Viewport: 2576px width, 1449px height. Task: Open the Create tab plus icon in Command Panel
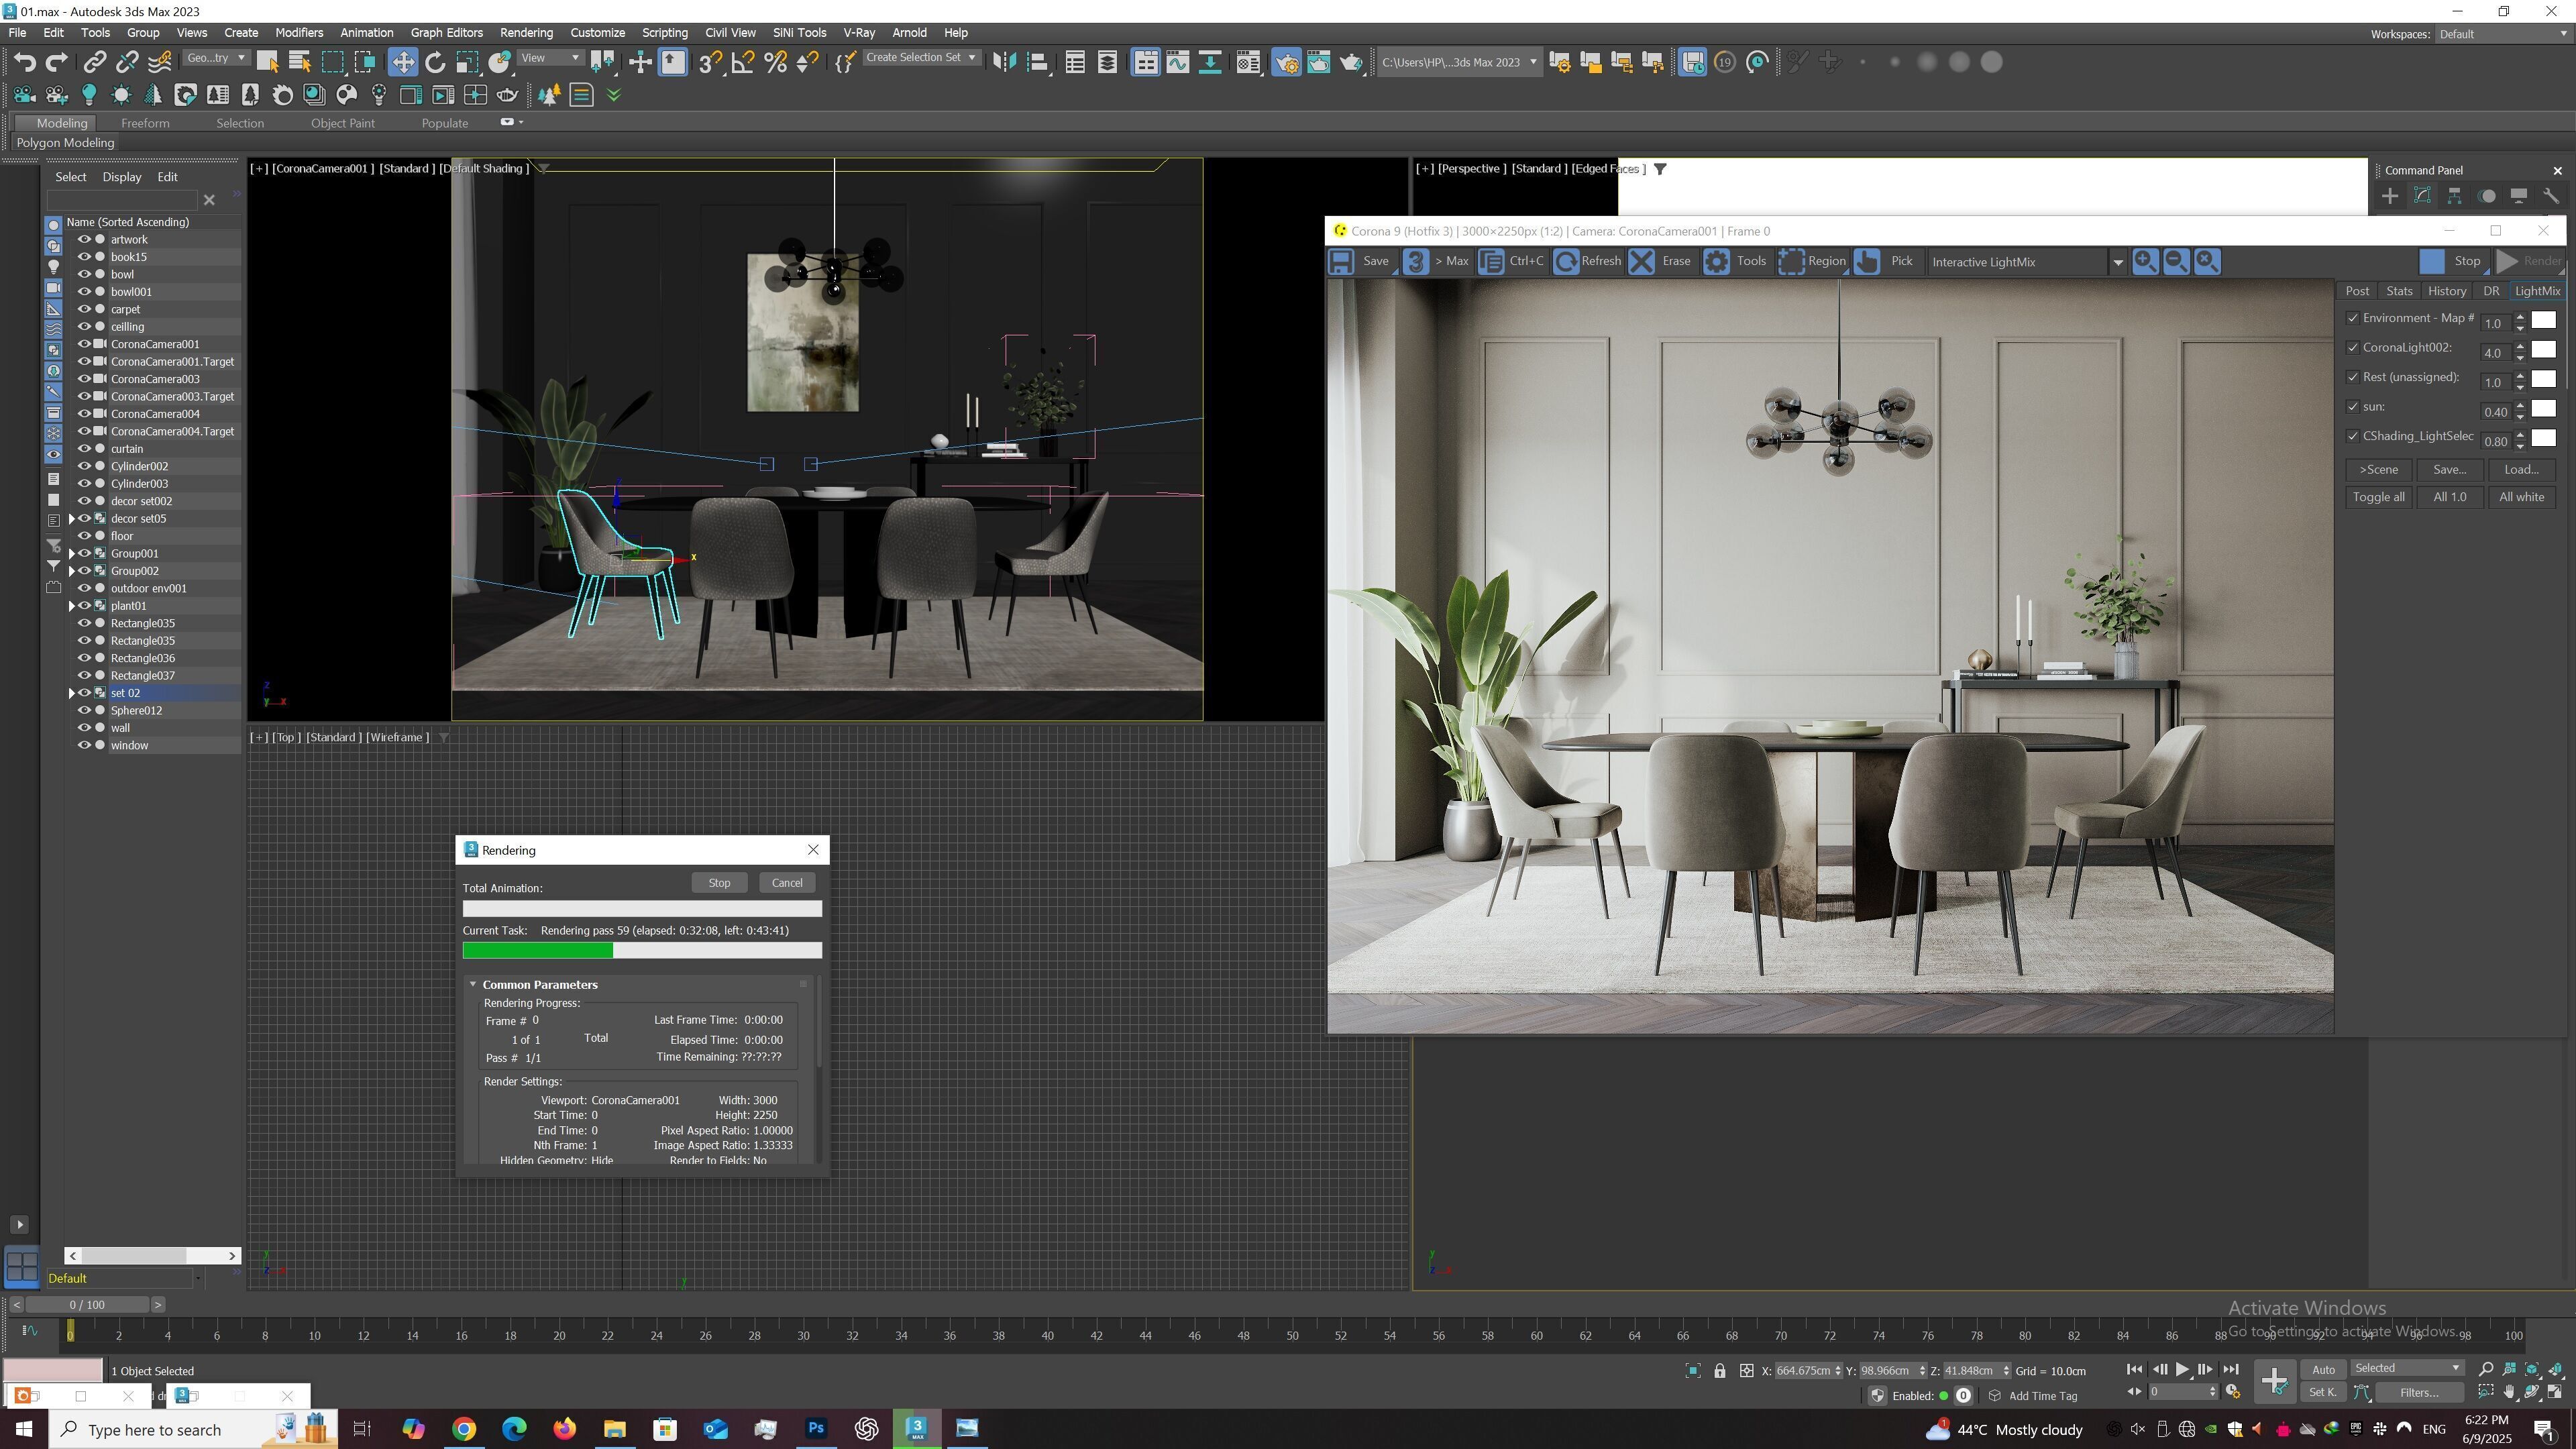2390,196
